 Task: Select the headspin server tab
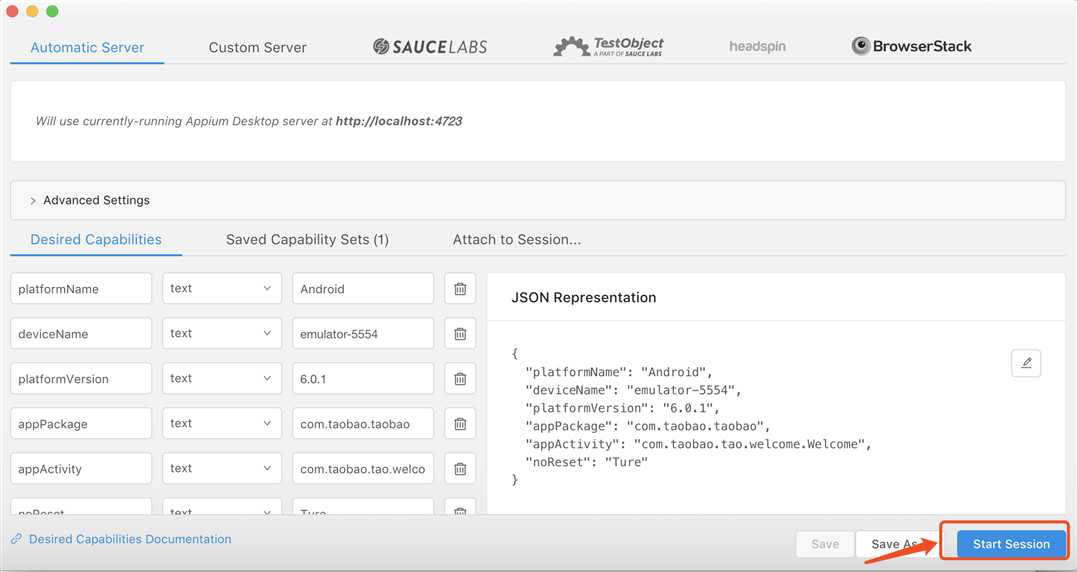tap(757, 47)
